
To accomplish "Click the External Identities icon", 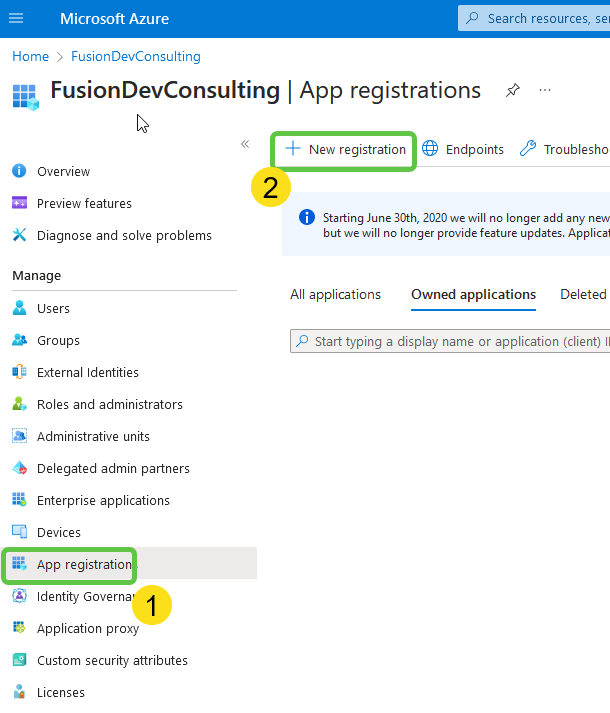I will [19, 372].
